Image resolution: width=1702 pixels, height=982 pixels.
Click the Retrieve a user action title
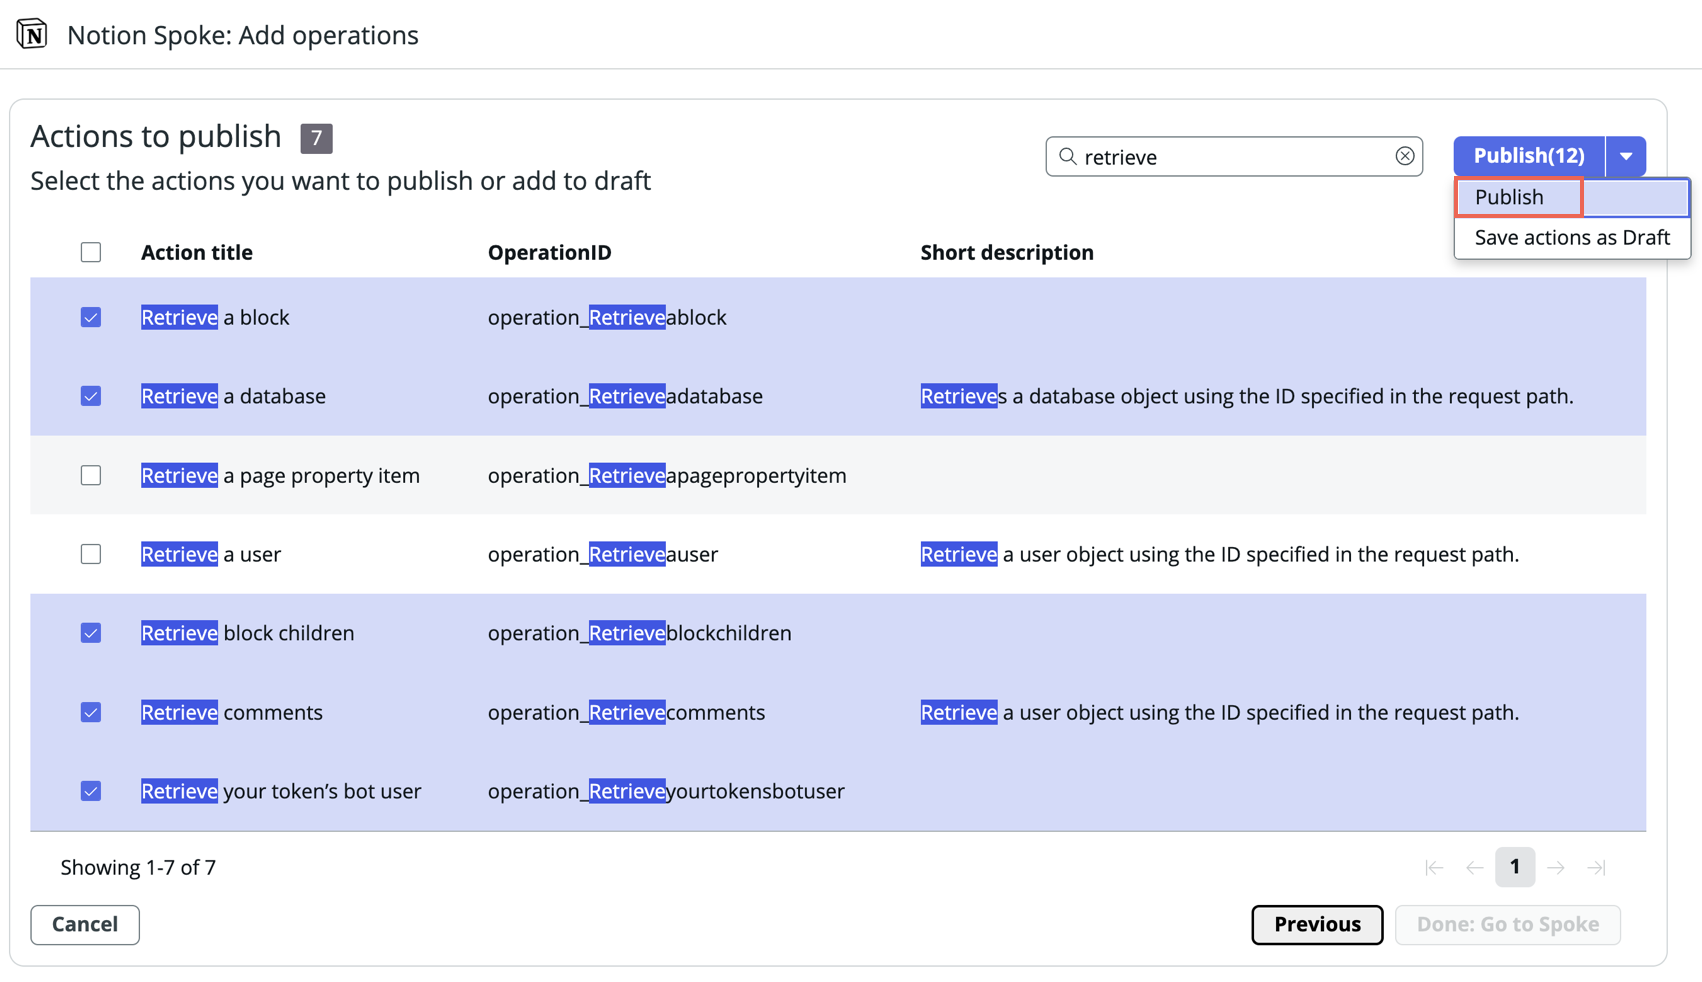click(x=211, y=554)
